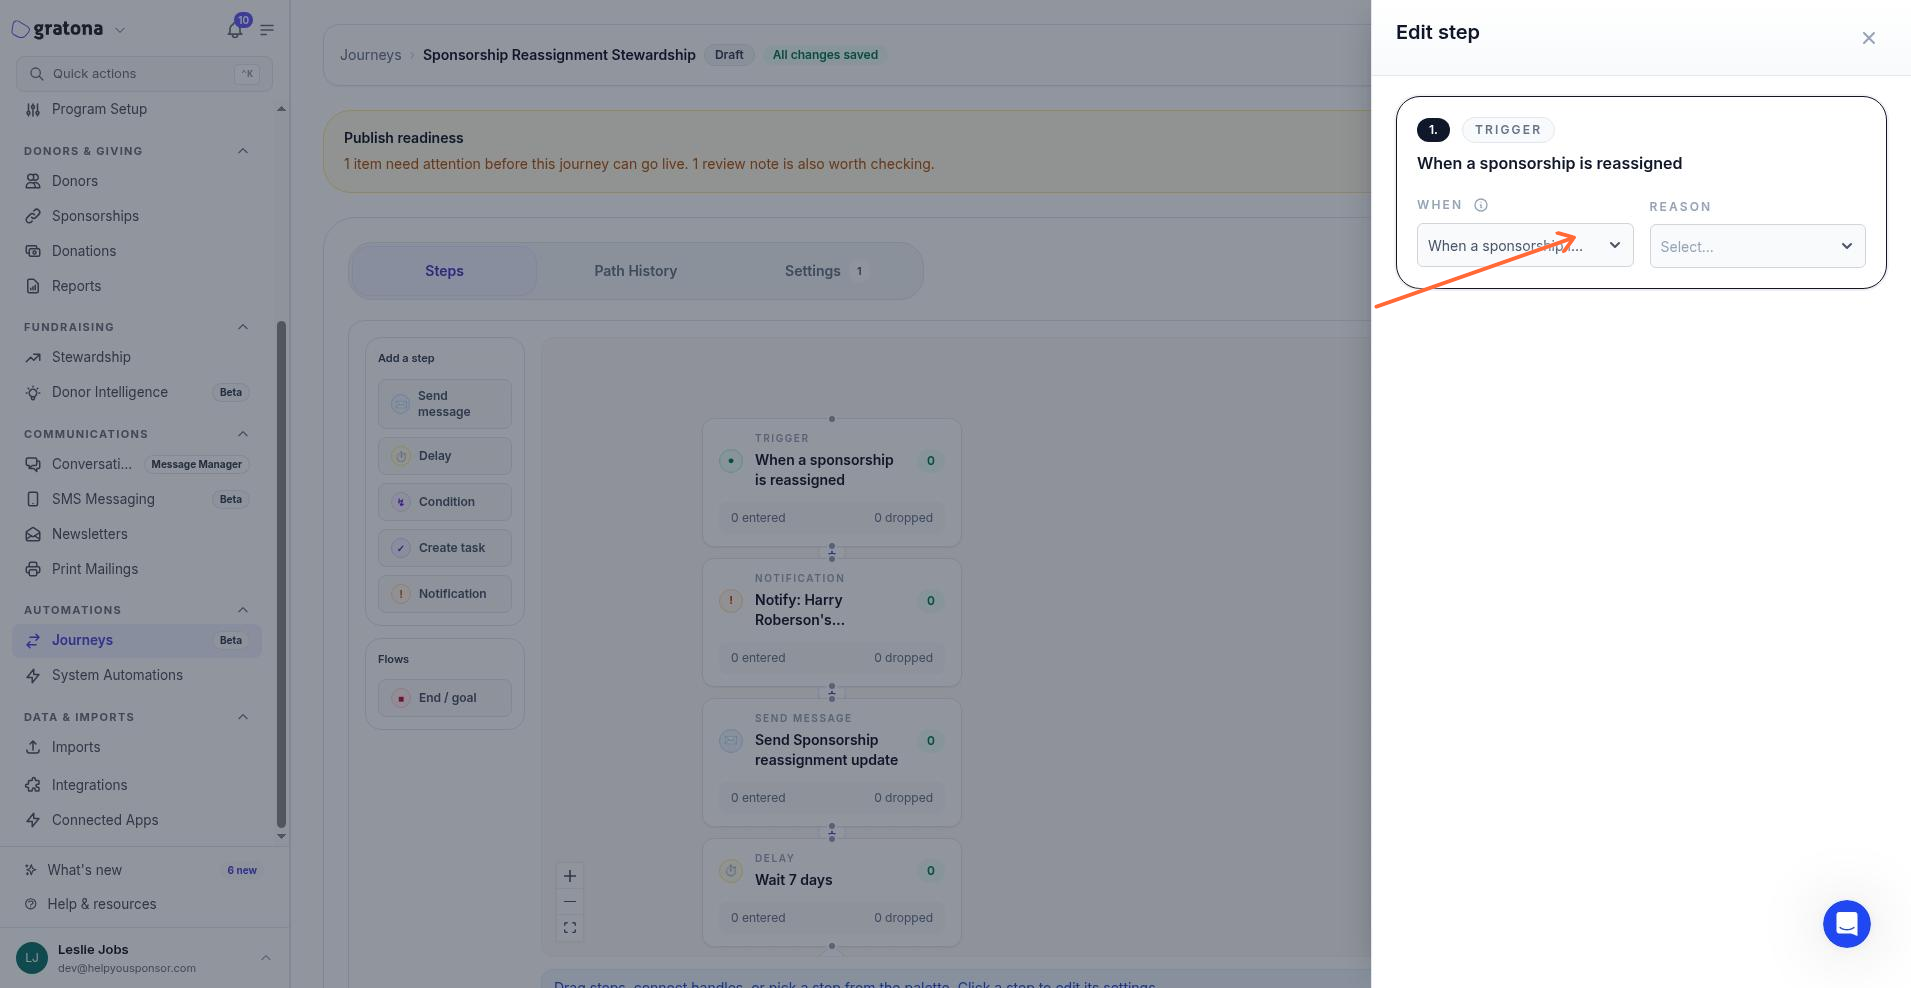This screenshot has width=1911, height=988.
Task: Open the Settings tab
Action: pyautogui.click(x=825, y=271)
